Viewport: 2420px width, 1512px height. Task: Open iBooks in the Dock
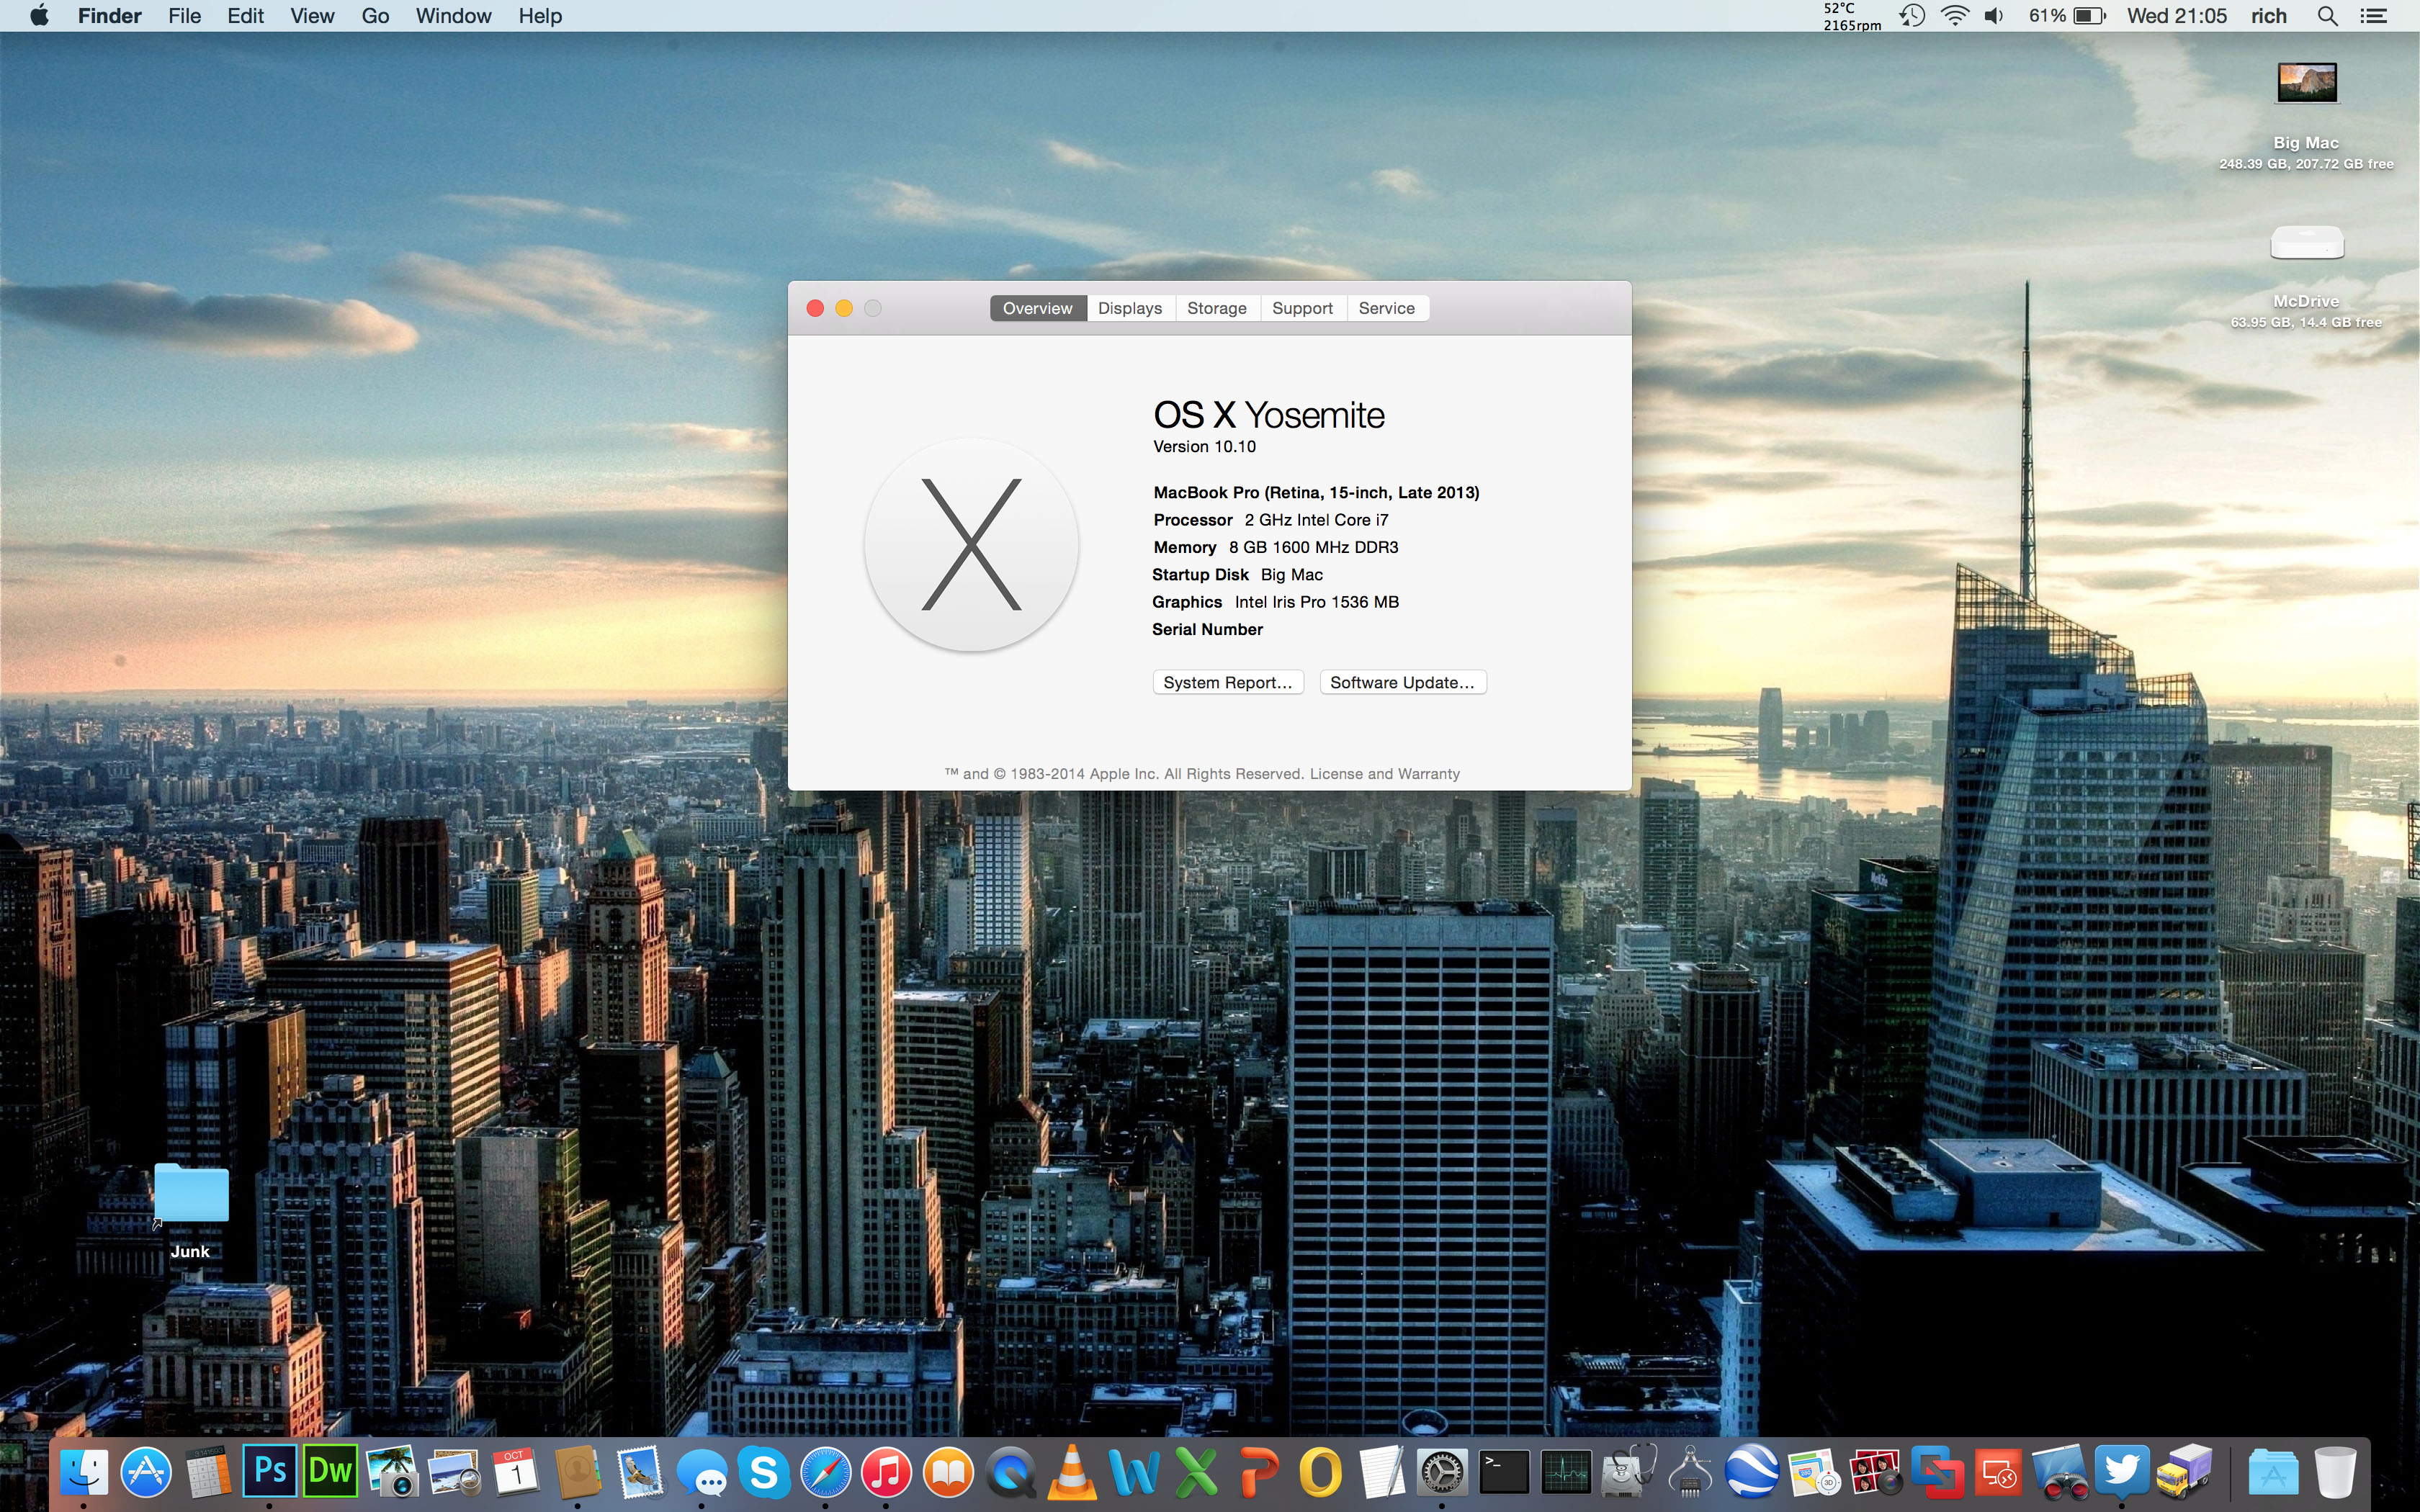click(949, 1472)
